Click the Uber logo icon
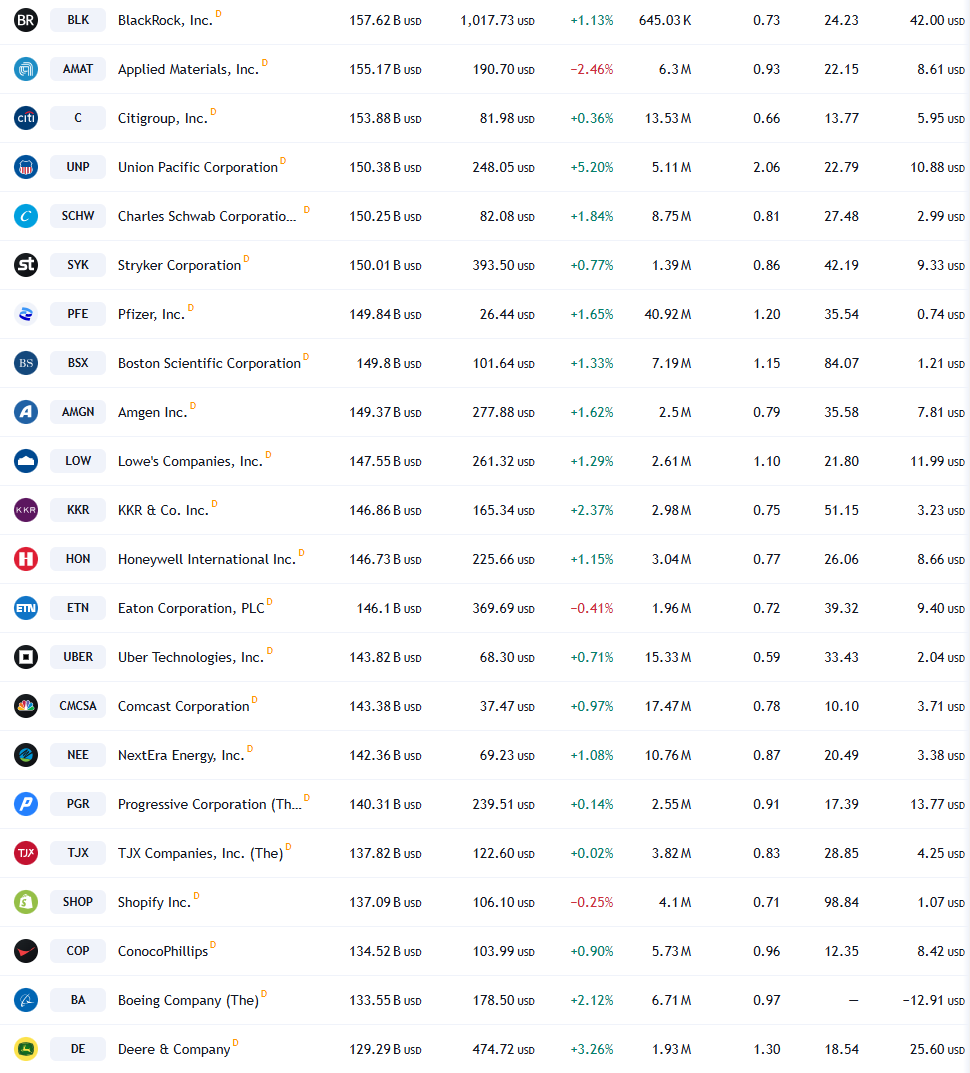The height and width of the screenshot is (1073, 970). point(26,657)
